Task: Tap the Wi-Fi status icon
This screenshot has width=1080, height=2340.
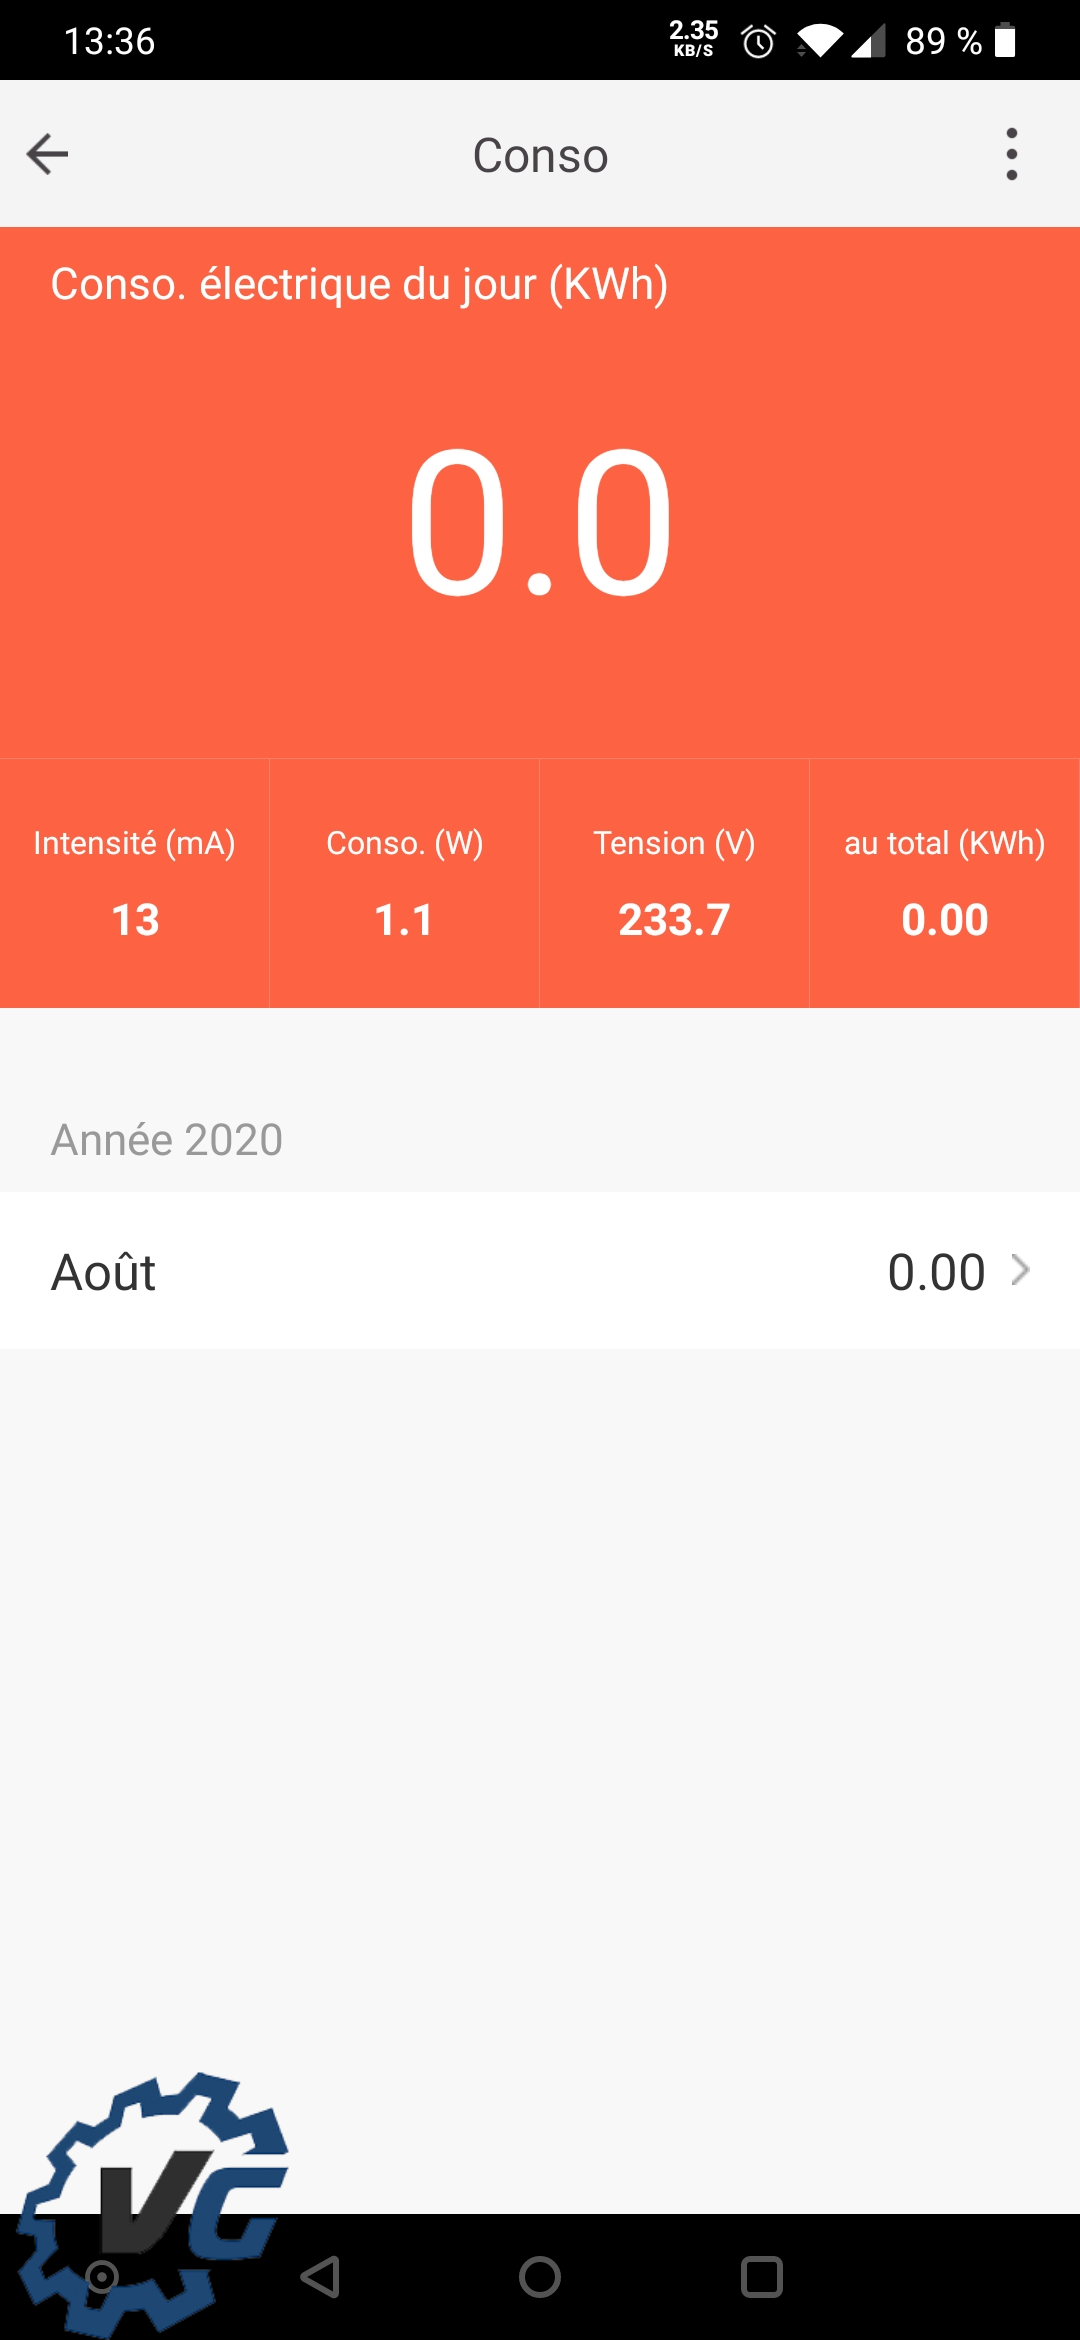Action: [820, 42]
